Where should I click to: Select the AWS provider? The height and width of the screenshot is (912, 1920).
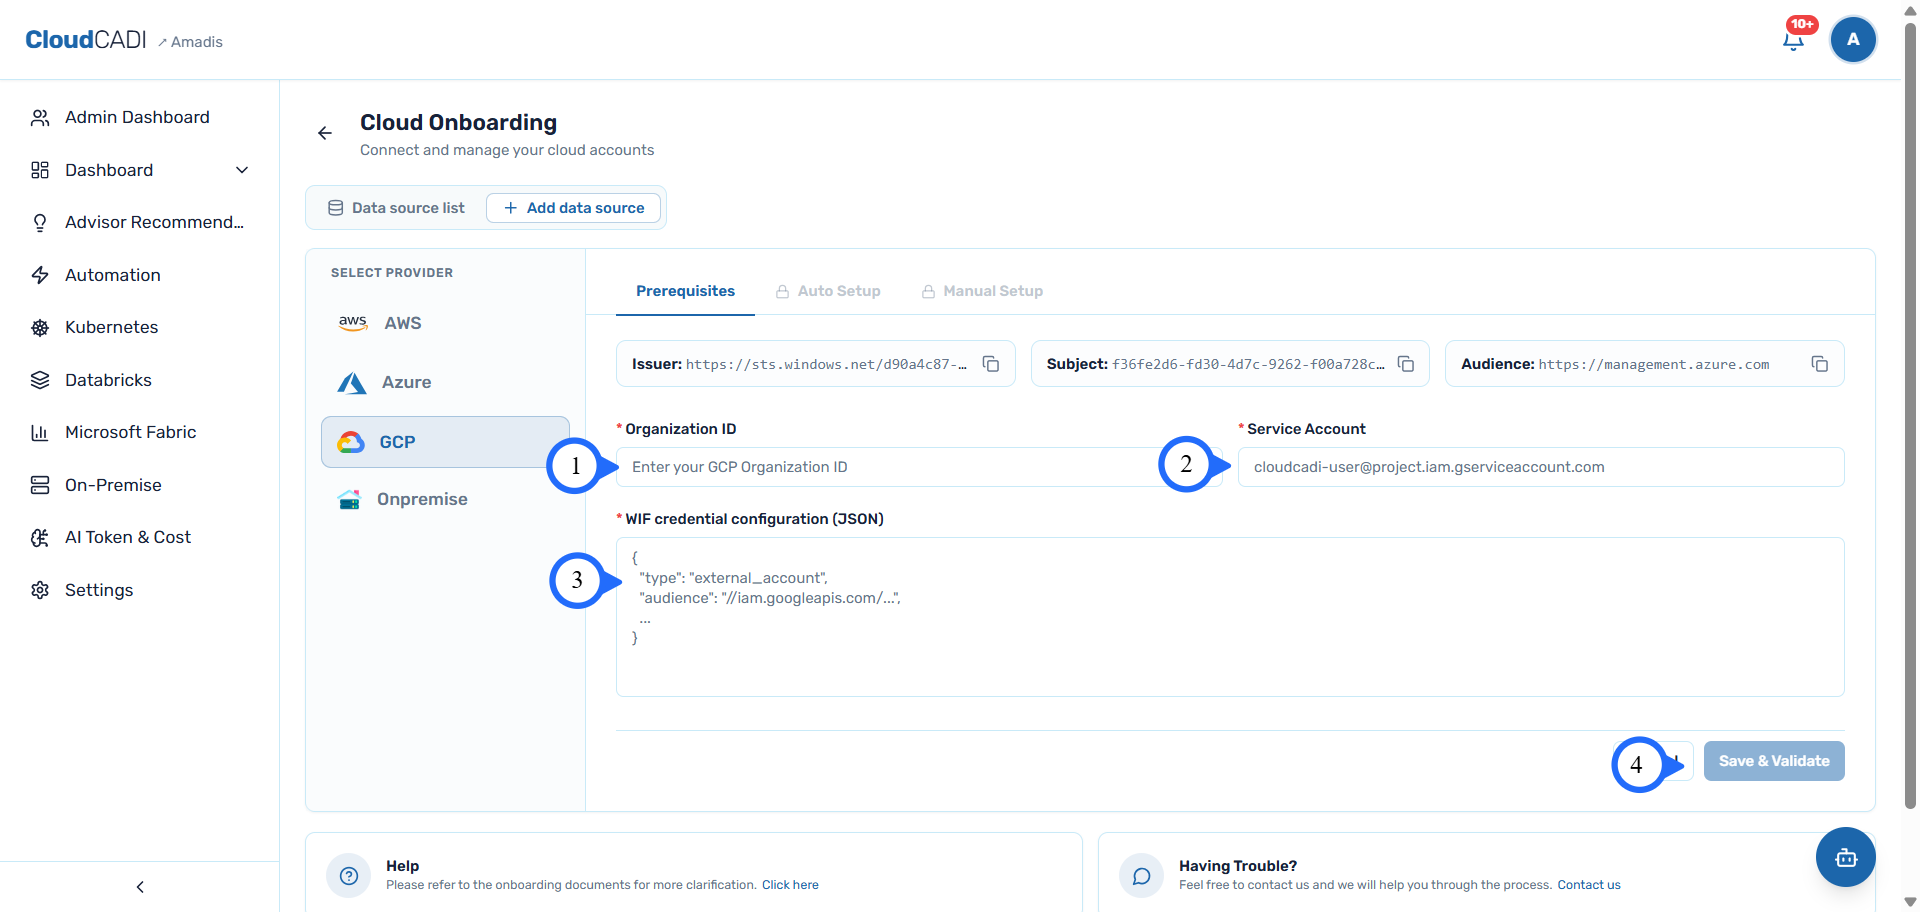coord(445,323)
